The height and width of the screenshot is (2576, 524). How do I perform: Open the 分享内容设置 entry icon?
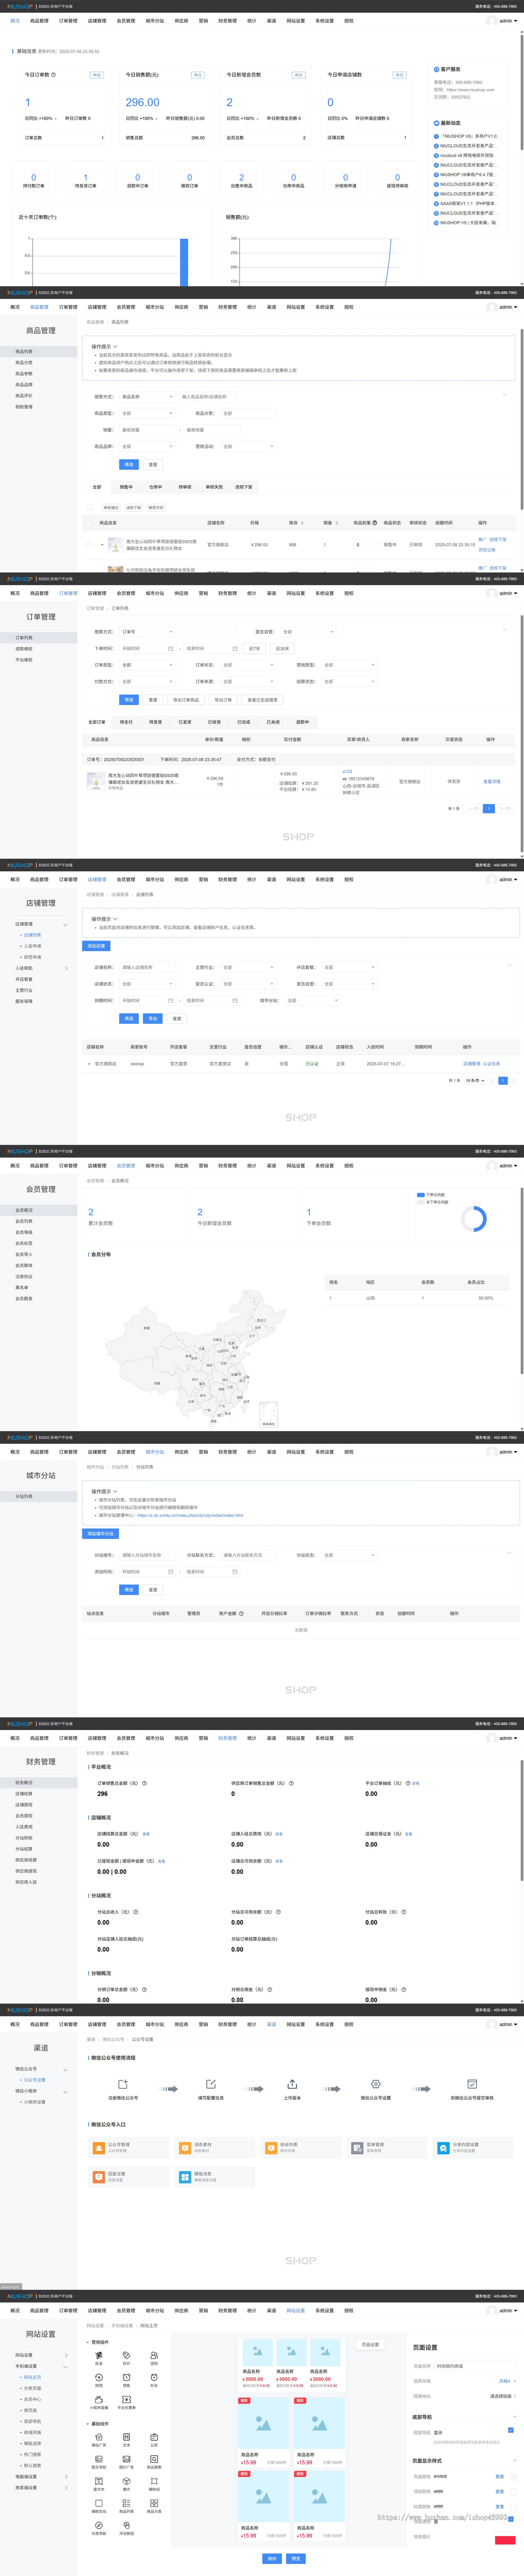[x=443, y=2148]
